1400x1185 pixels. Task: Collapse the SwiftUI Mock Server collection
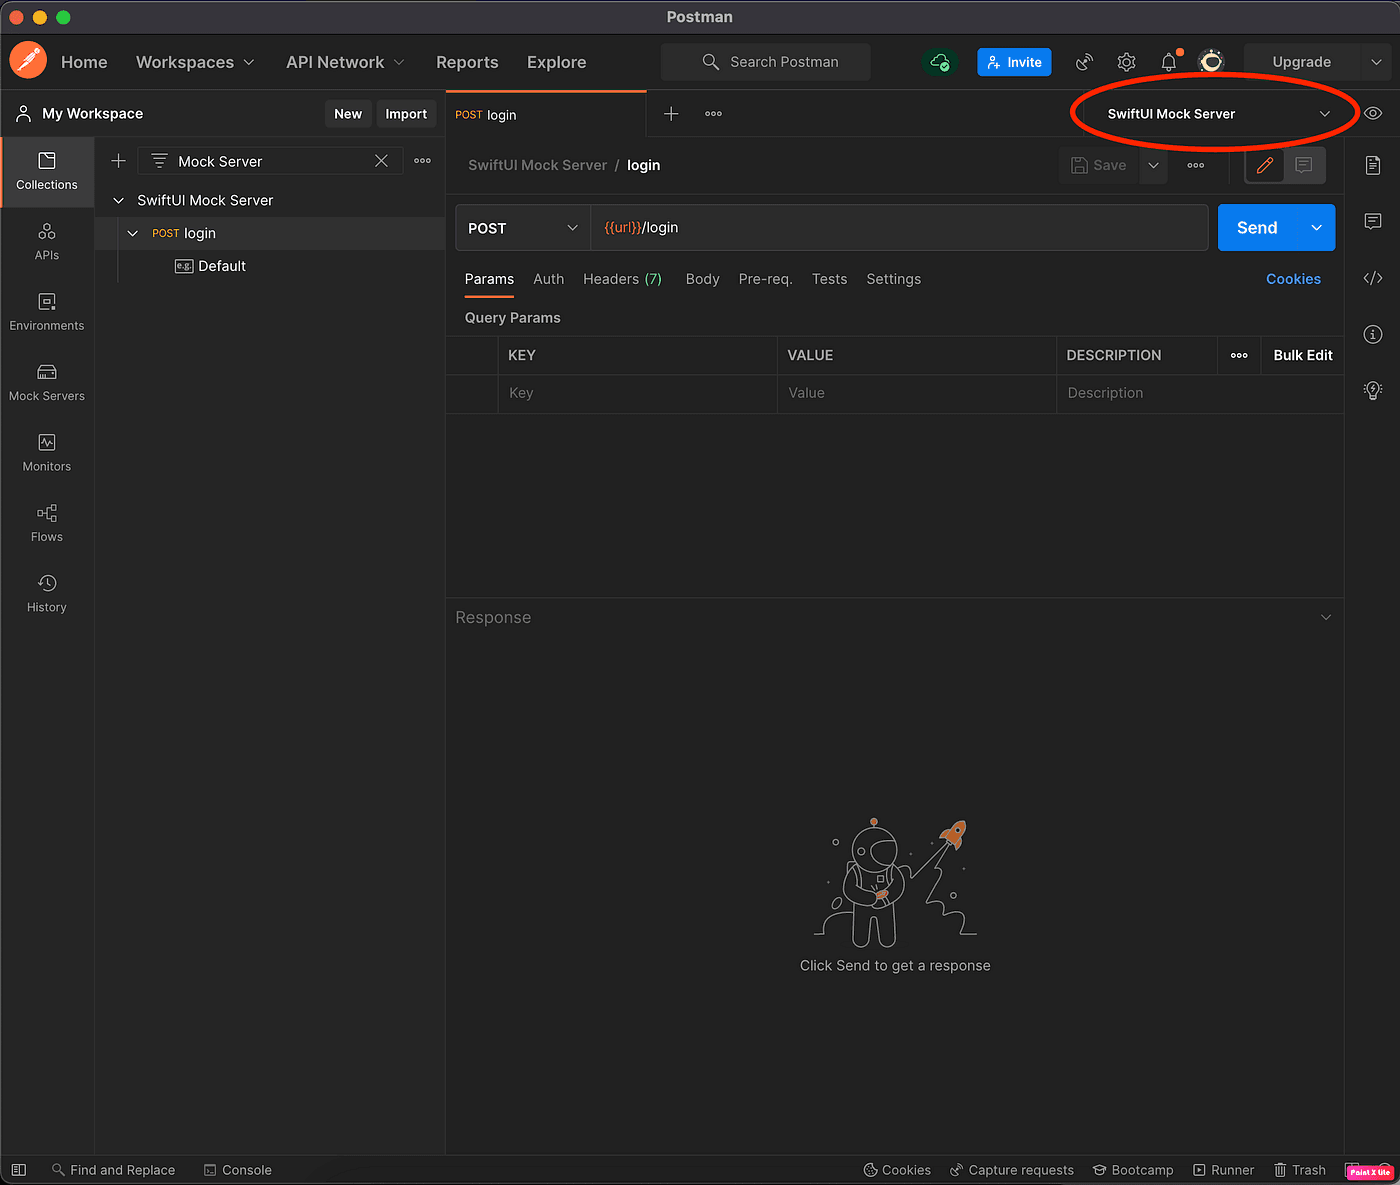[x=119, y=201]
